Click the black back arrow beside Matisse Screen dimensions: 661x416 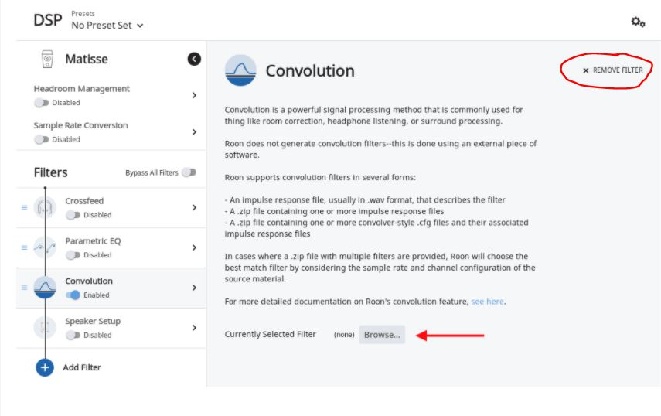point(194,59)
